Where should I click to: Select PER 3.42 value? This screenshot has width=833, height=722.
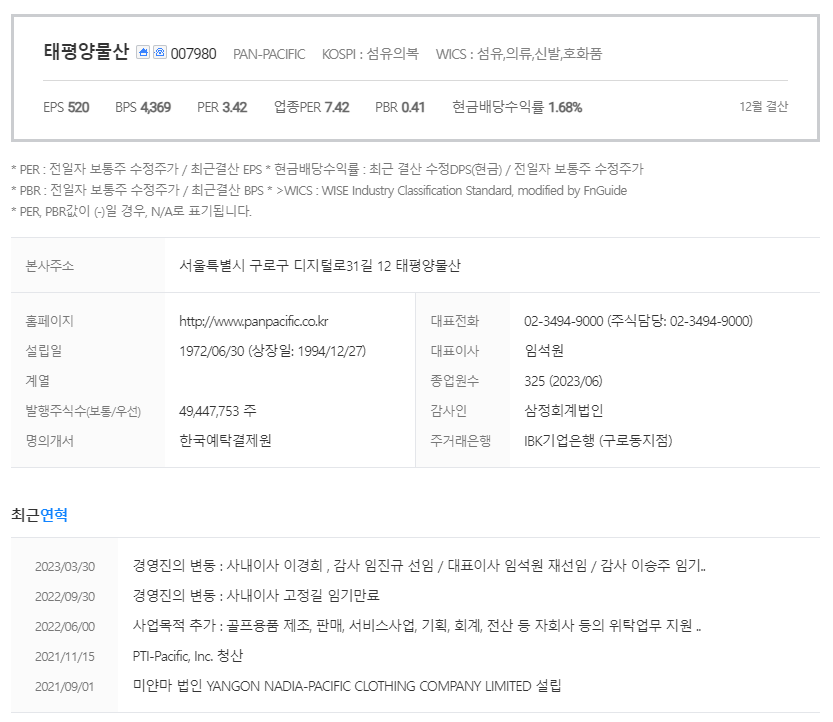pos(222,107)
